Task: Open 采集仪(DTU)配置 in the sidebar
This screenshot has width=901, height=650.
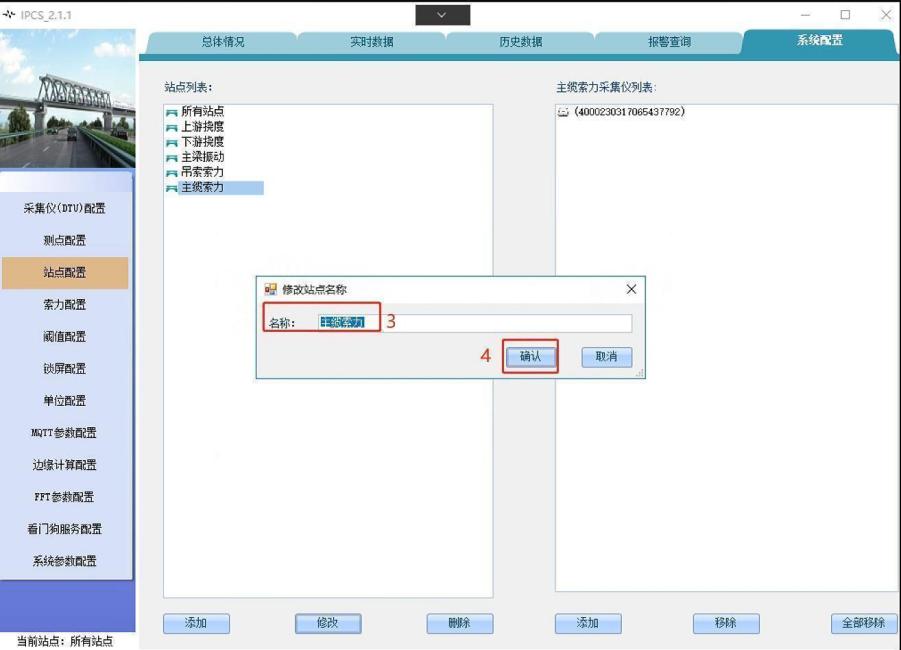Action: tap(65, 208)
